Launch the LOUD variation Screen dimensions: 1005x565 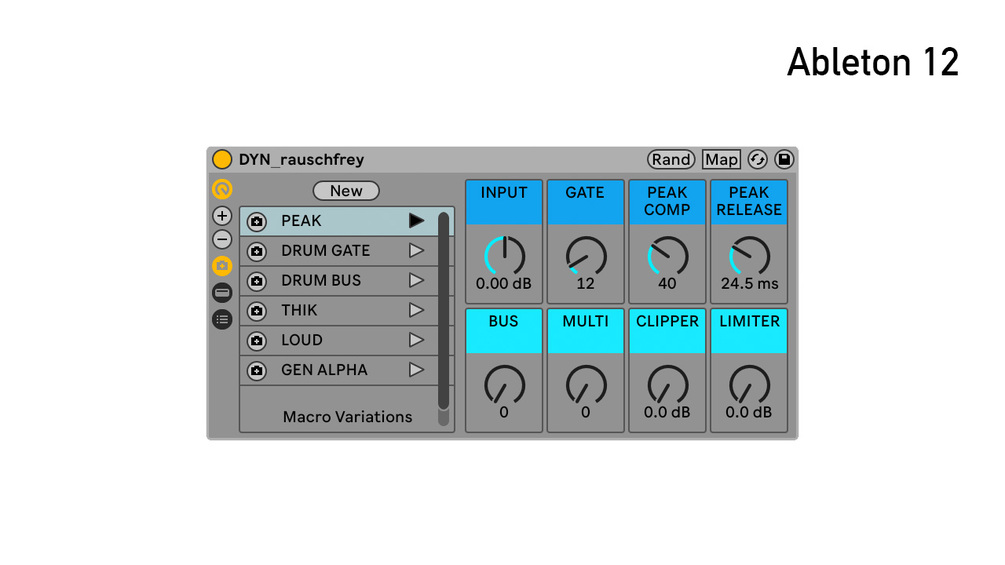417,340
